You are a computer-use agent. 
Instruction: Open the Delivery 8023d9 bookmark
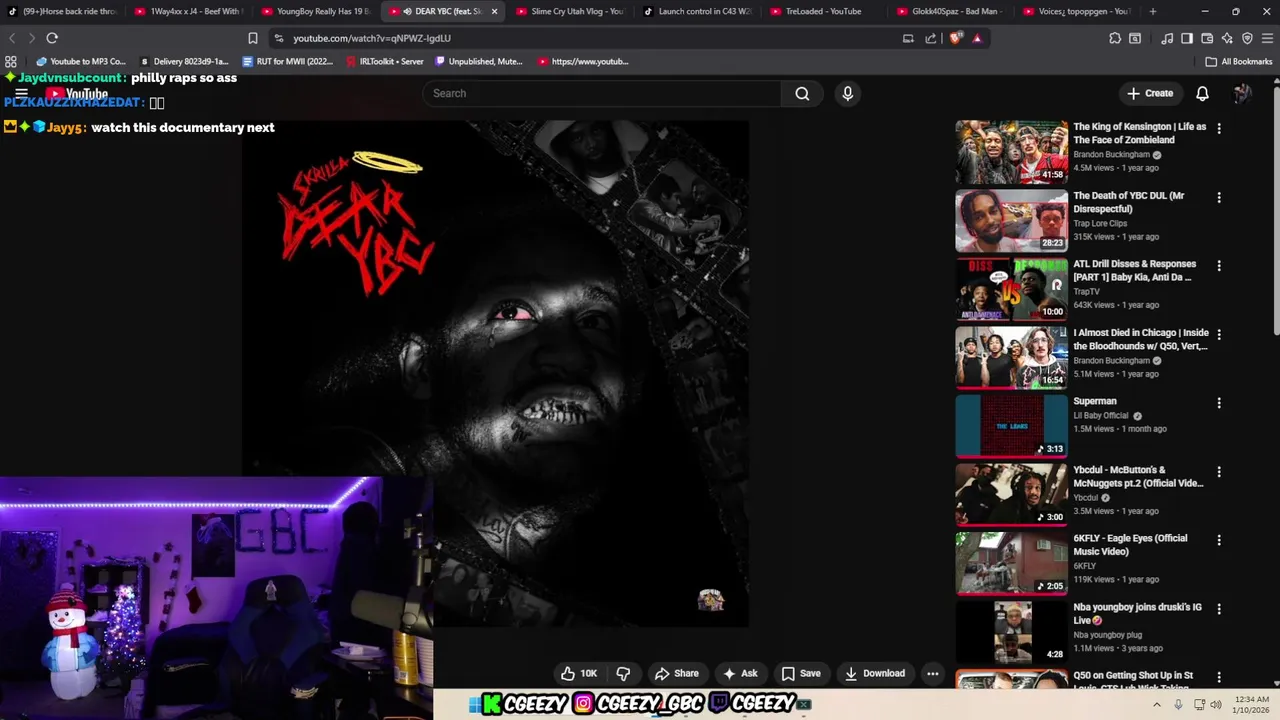click(184, 61)
